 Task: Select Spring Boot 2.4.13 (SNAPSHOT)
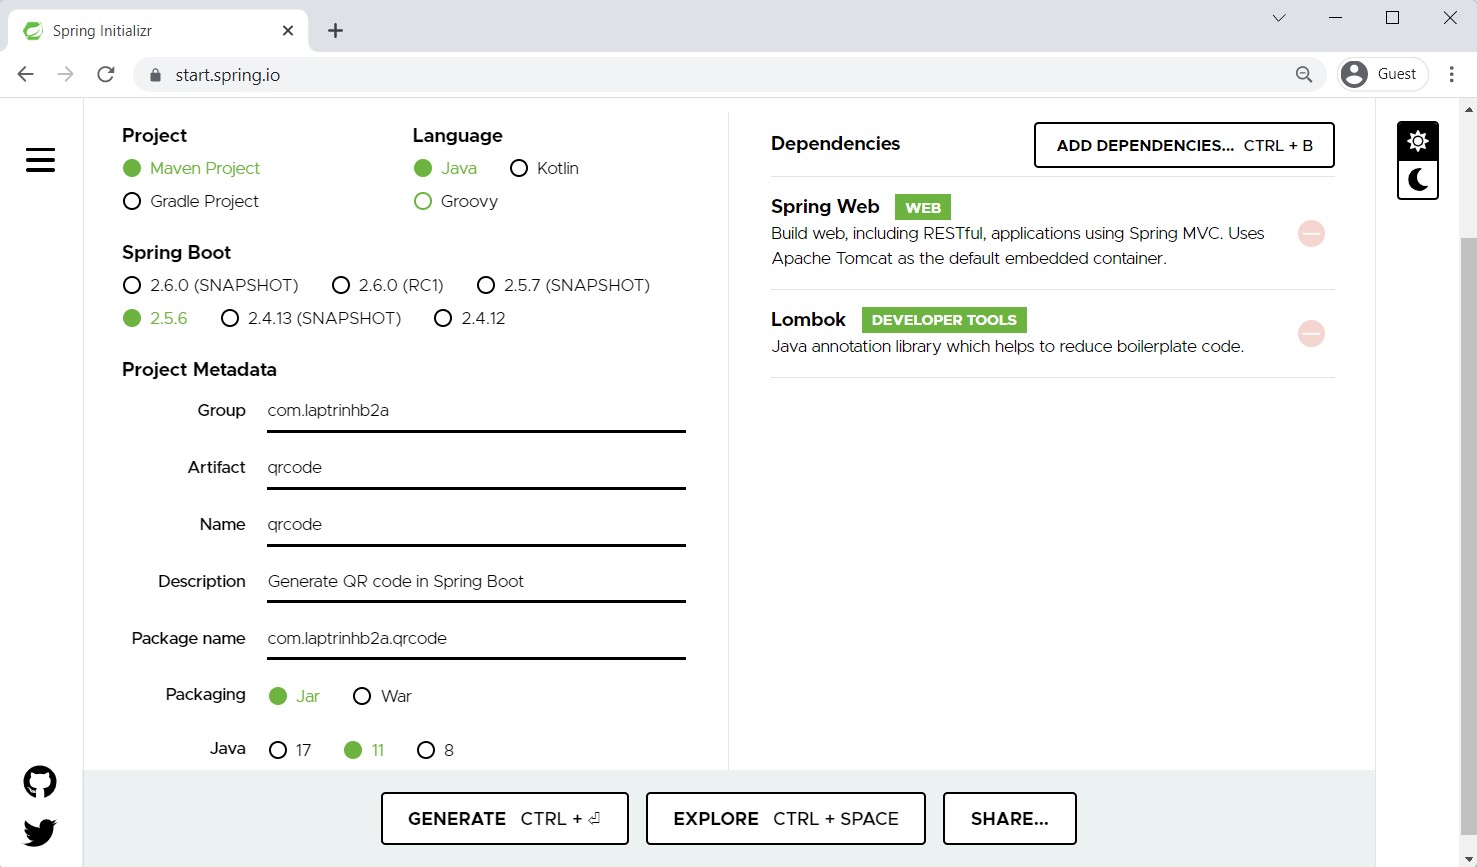click(x=311, y=318)
